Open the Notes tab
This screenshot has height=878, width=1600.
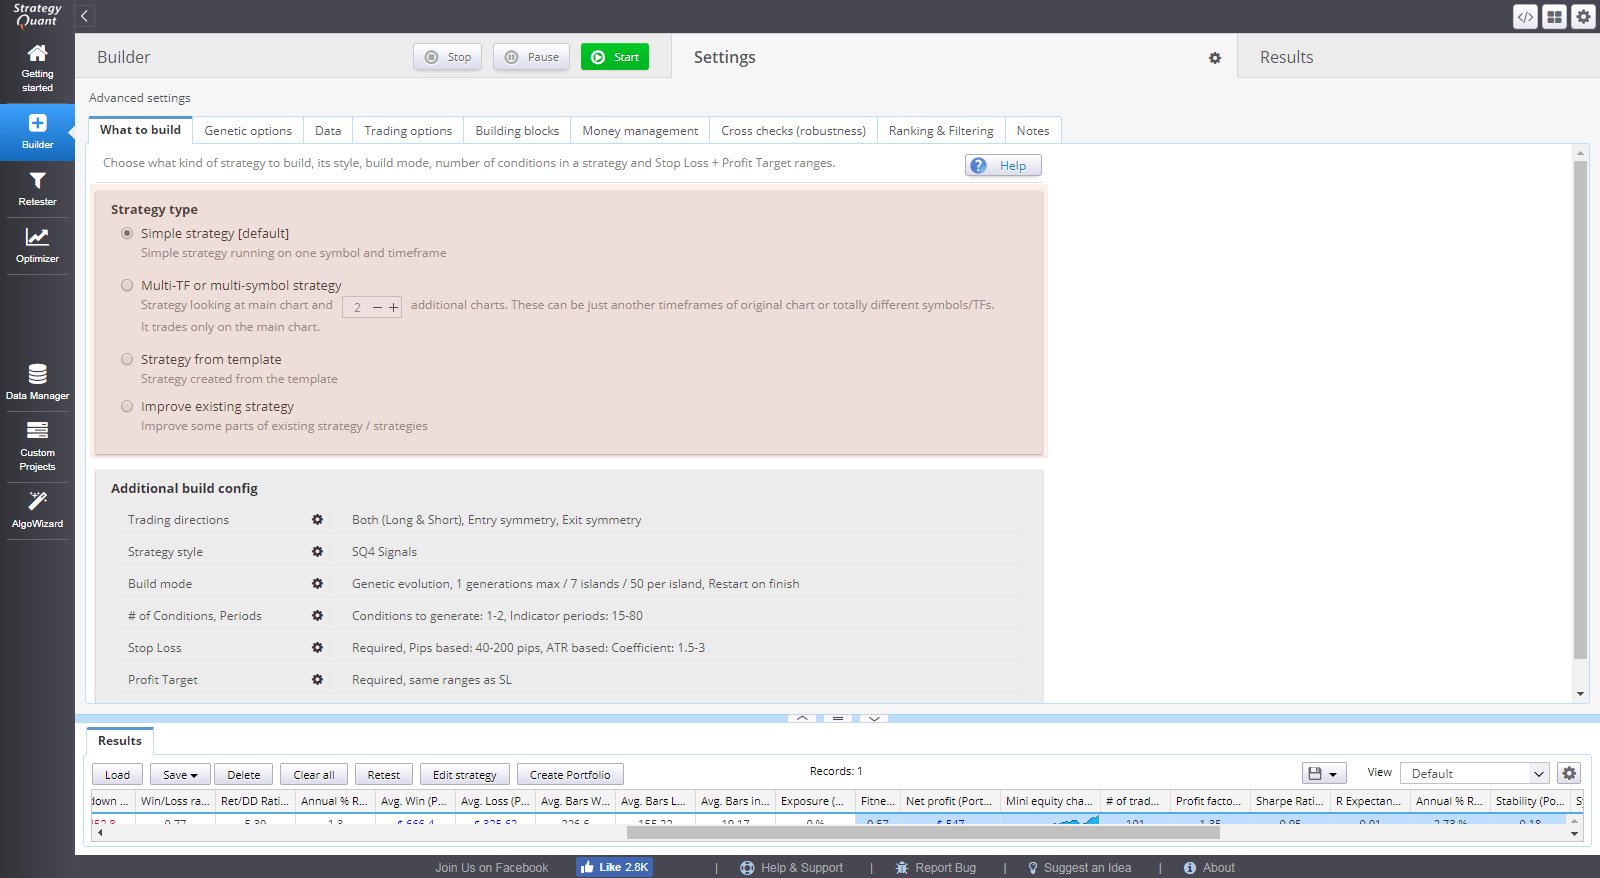coord(1033,131)
